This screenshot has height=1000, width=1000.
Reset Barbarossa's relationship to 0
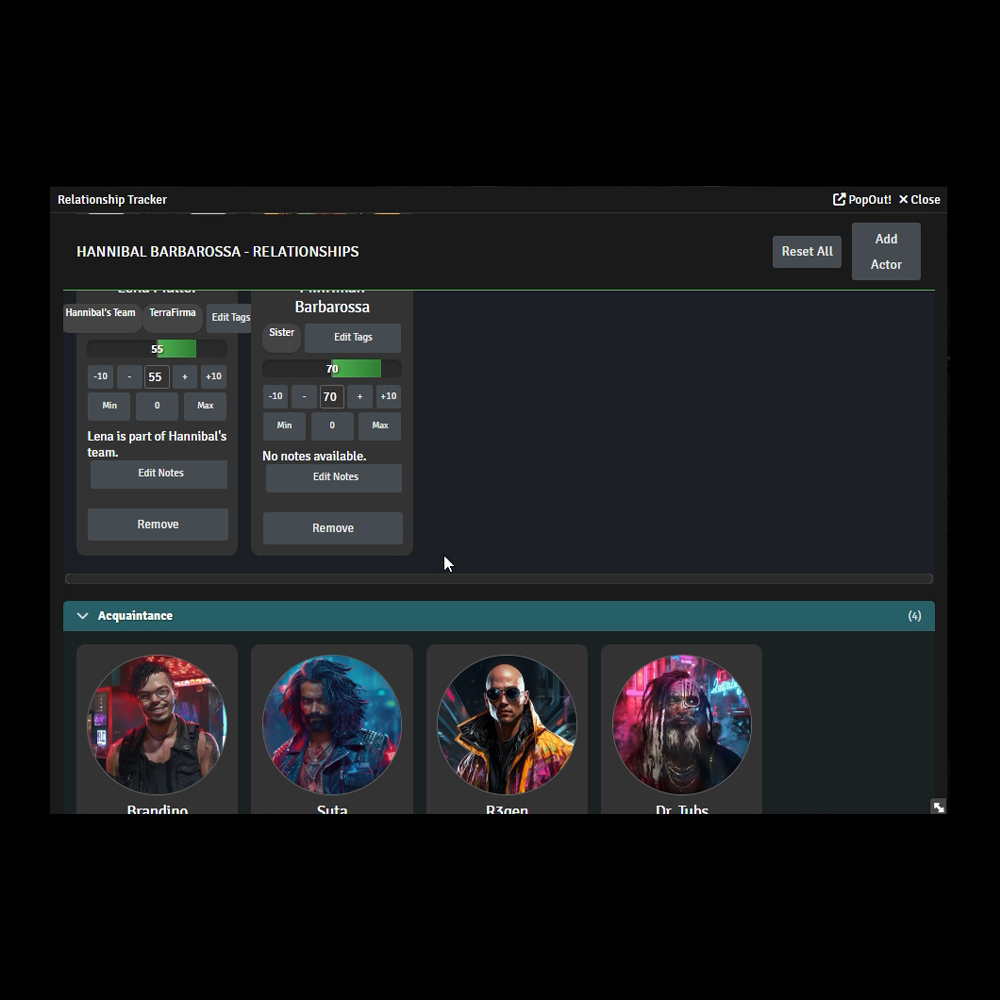332,425
